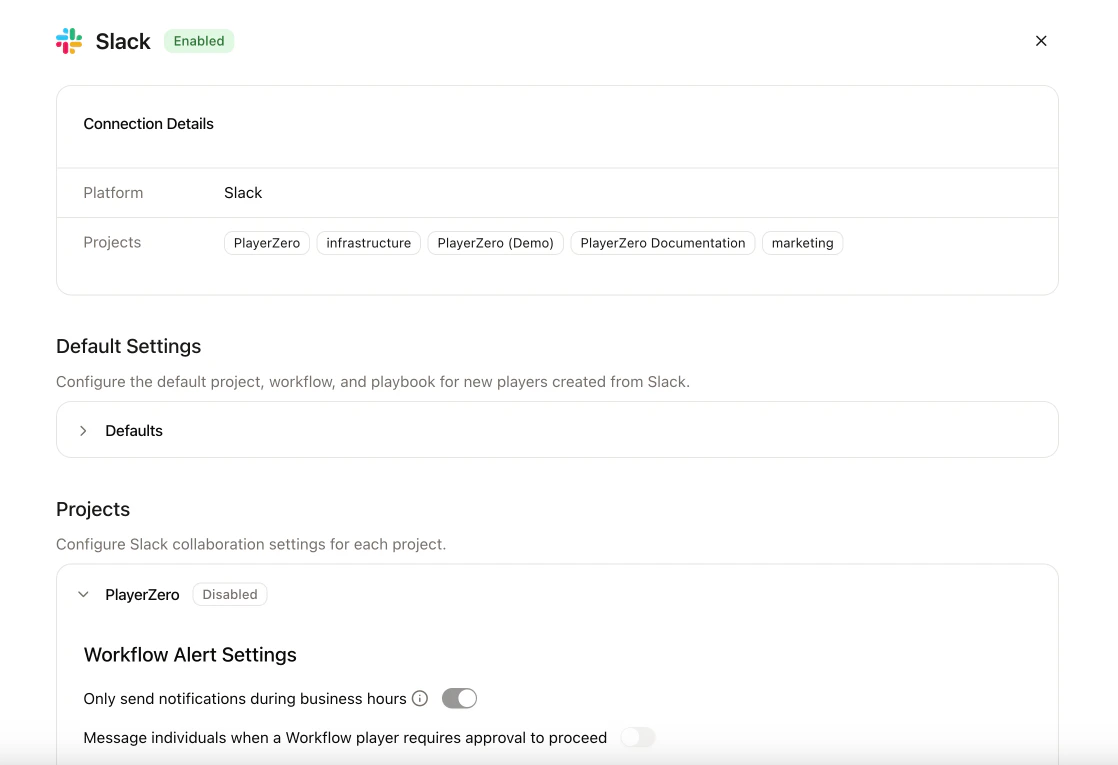Viewport: 1118px width, 765px height.
Task: Collapse the PlayerZero project settings
Action: (83, 594)
